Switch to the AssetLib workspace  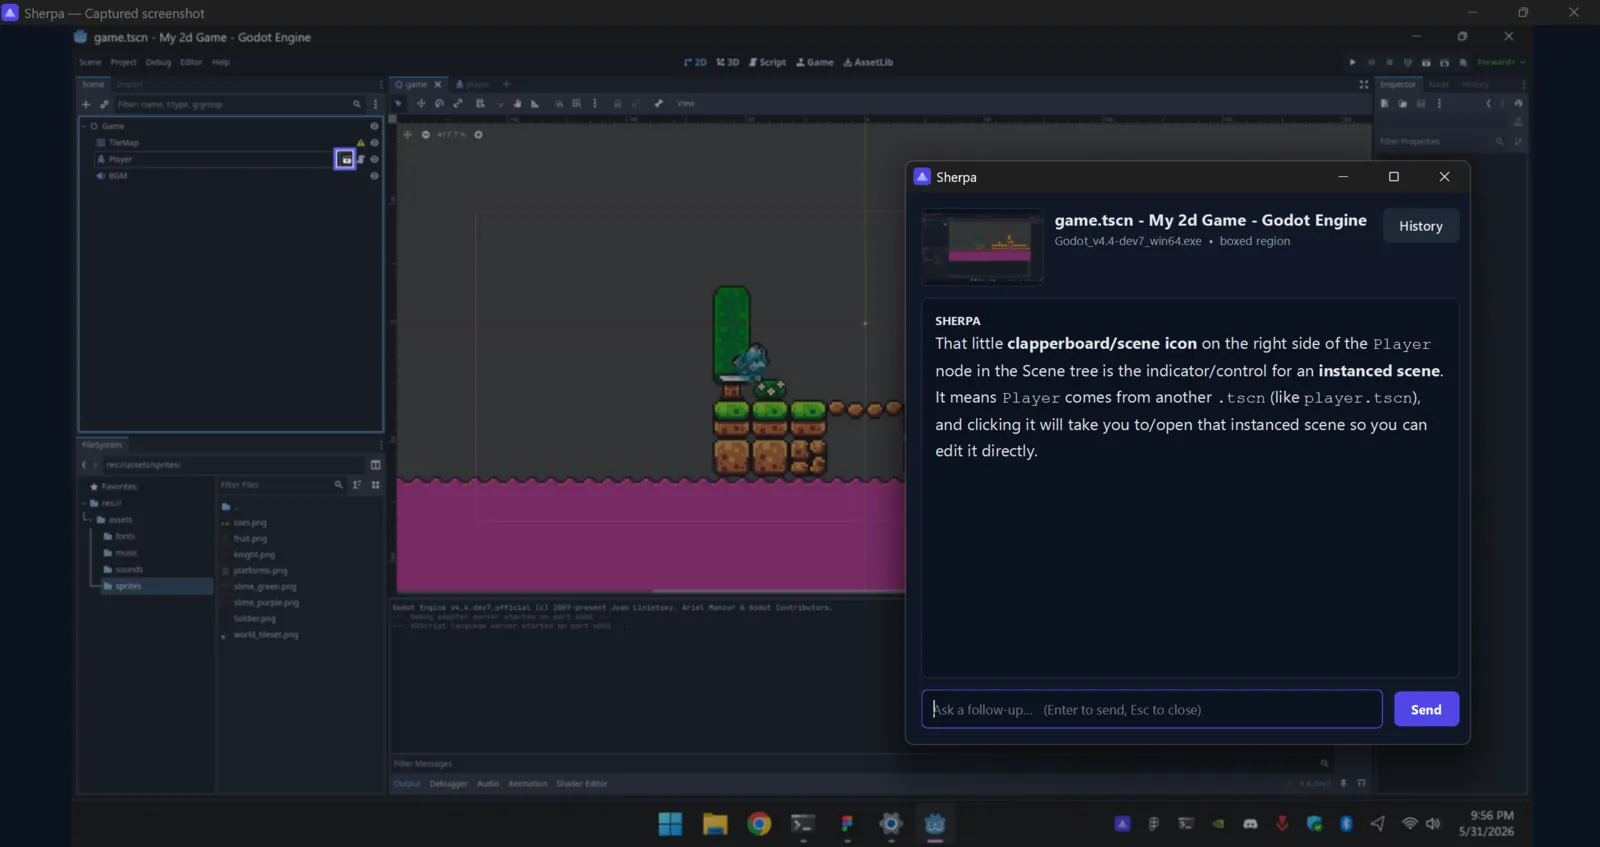(868, 62)
